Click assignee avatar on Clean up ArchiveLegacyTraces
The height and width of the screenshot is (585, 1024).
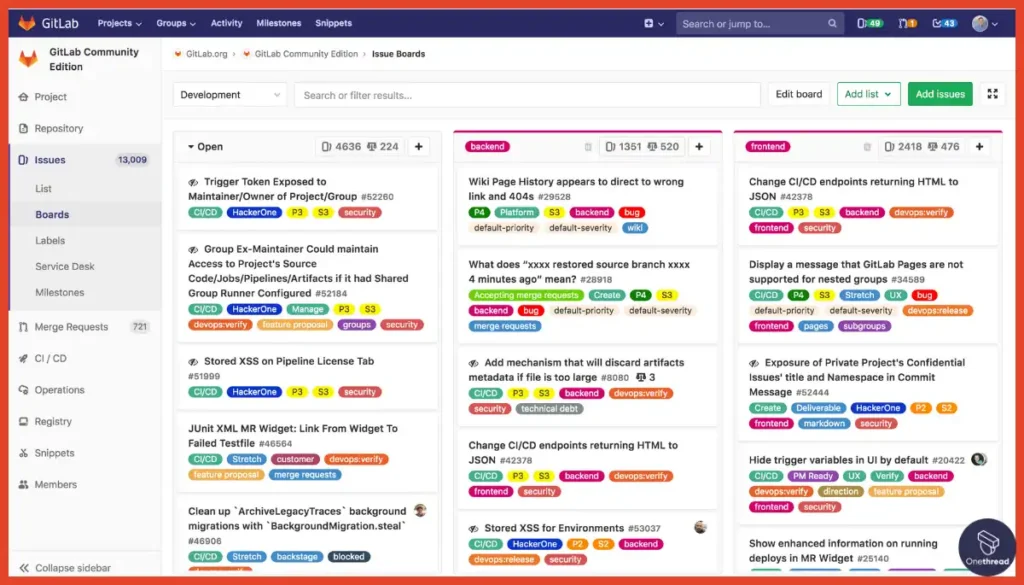(420, 511)
